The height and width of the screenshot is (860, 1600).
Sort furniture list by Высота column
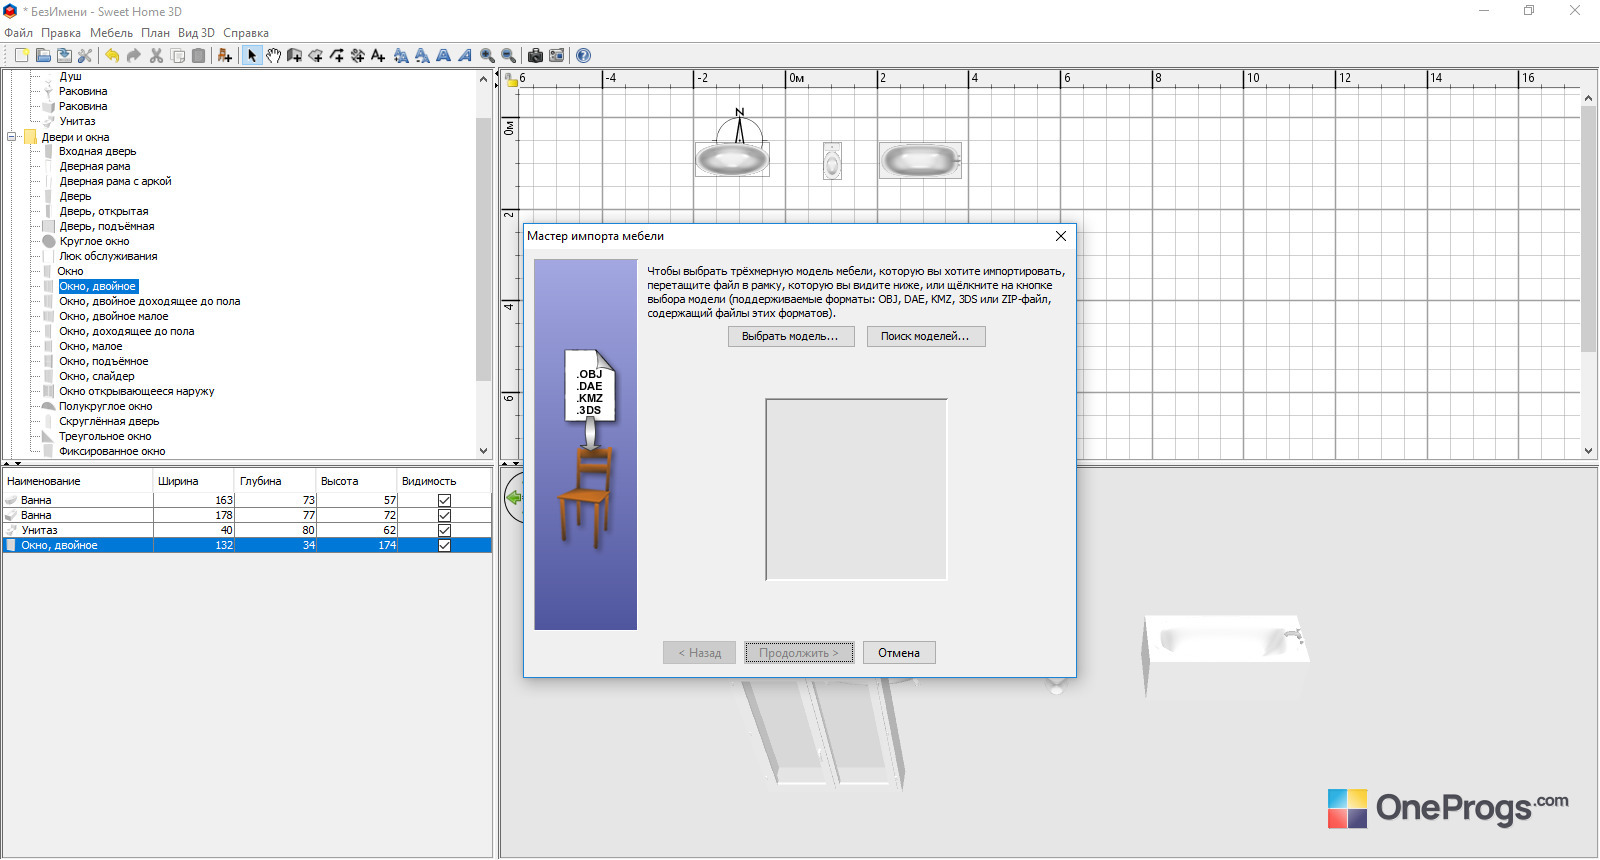pos(357,481)
